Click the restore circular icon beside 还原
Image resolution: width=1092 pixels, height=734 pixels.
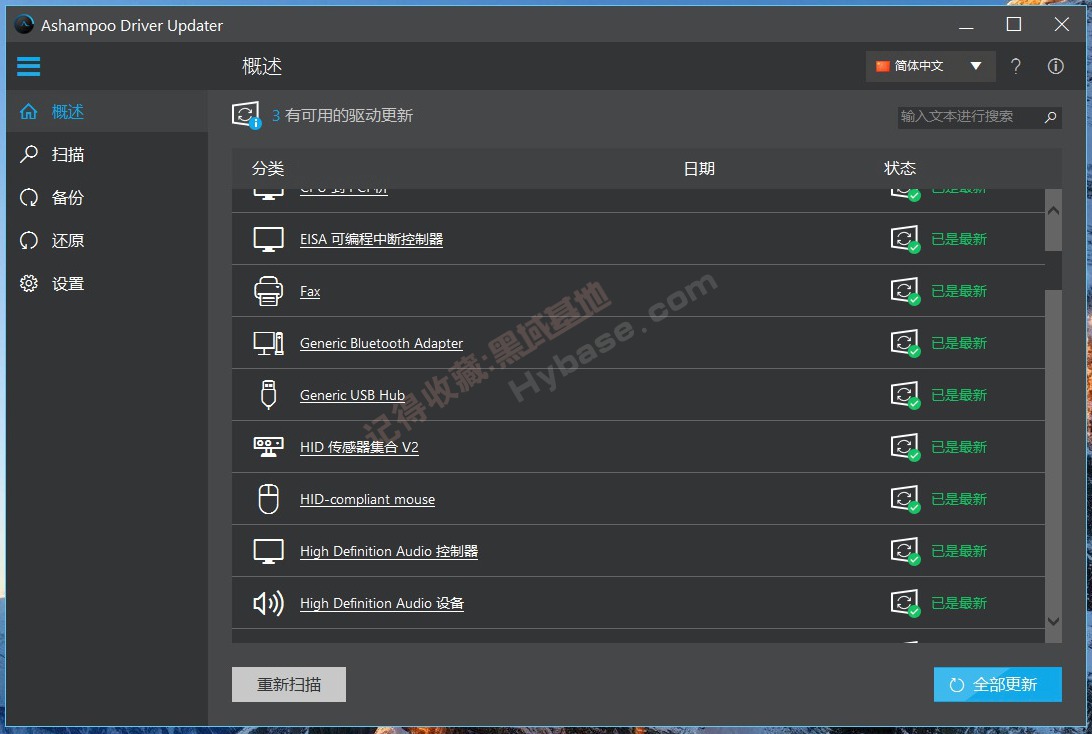click(29, 241)
